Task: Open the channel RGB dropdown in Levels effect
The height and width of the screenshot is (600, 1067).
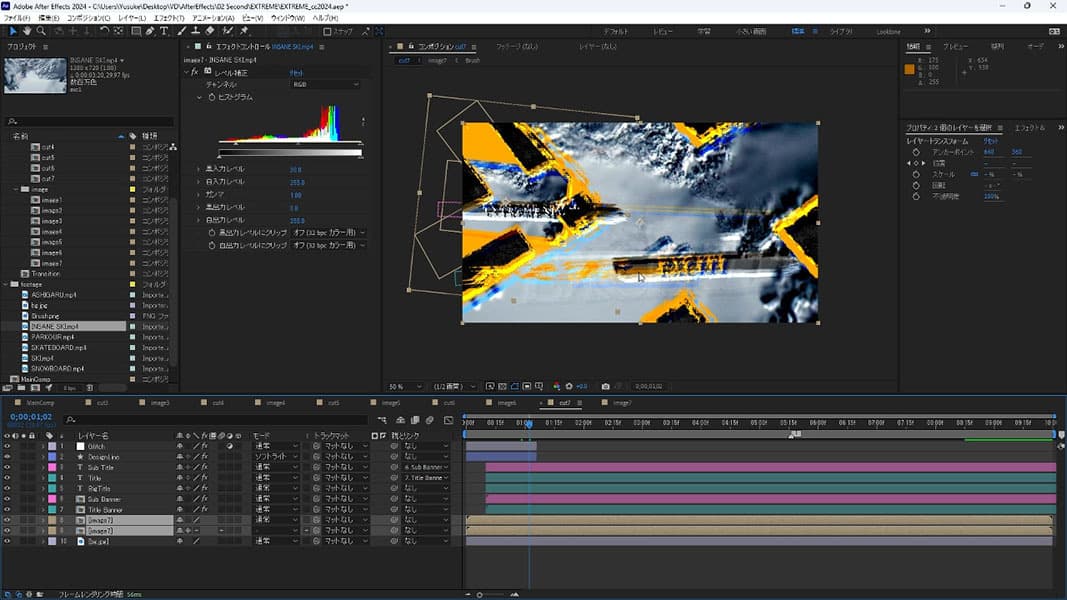Action: (325, 85)
